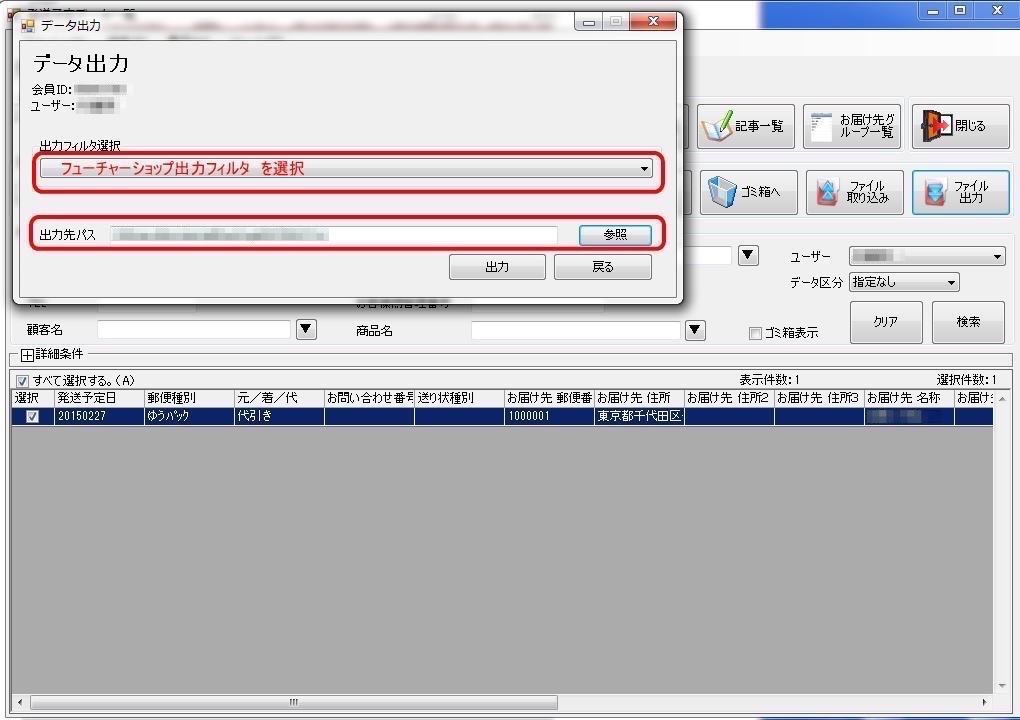Open the ユーザー dropdown in main window

[927, 256]
